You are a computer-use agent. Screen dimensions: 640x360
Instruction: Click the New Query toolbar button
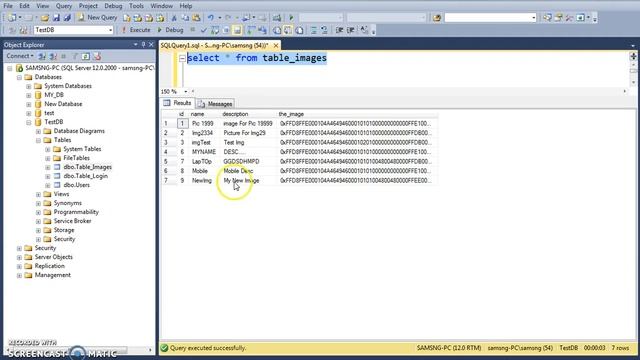click(x=97, y=18)
